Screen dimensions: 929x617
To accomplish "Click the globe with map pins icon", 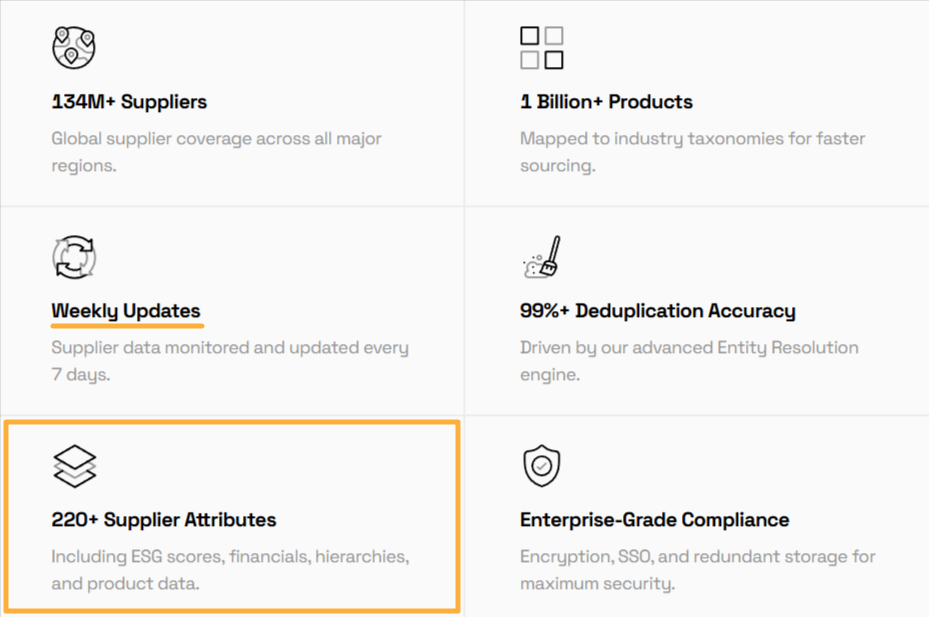I will click(73, 47).
